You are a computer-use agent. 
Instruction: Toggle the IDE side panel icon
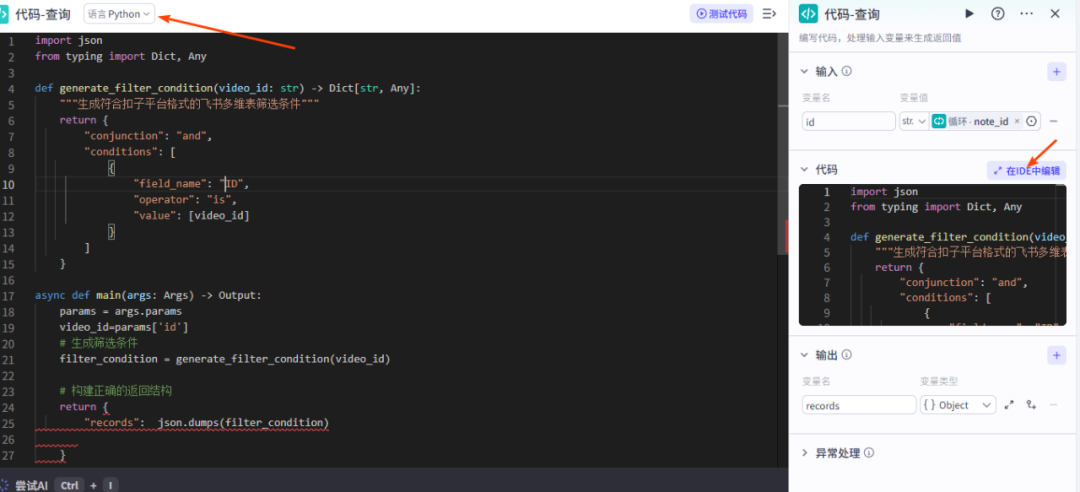(769, 14)
